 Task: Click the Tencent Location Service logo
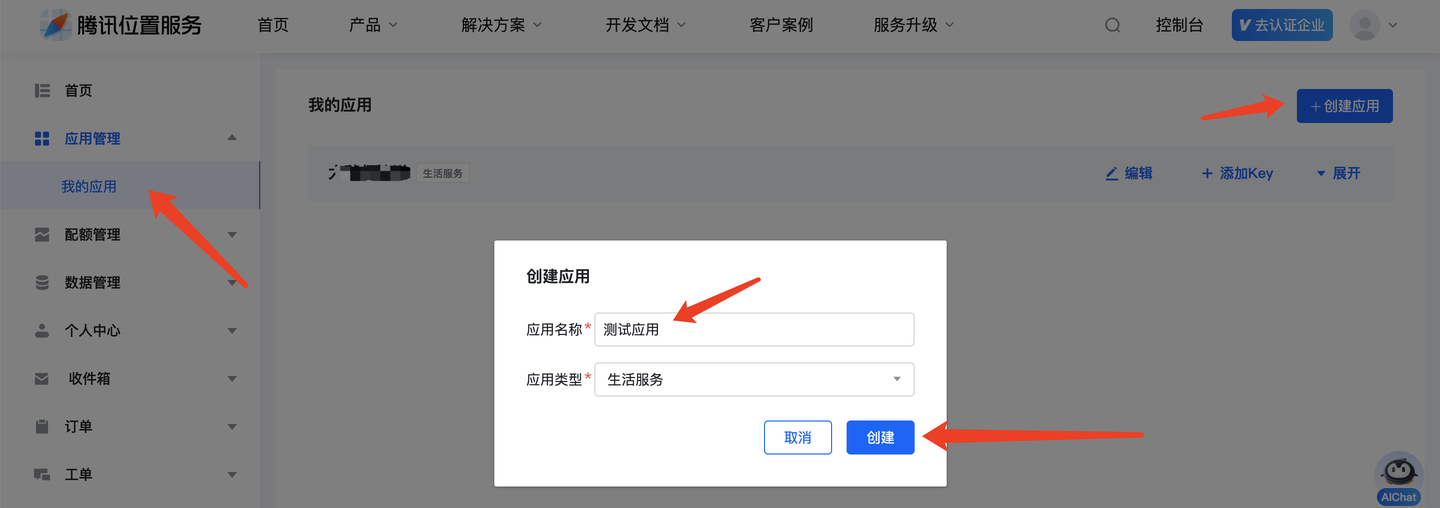[121, 25]
